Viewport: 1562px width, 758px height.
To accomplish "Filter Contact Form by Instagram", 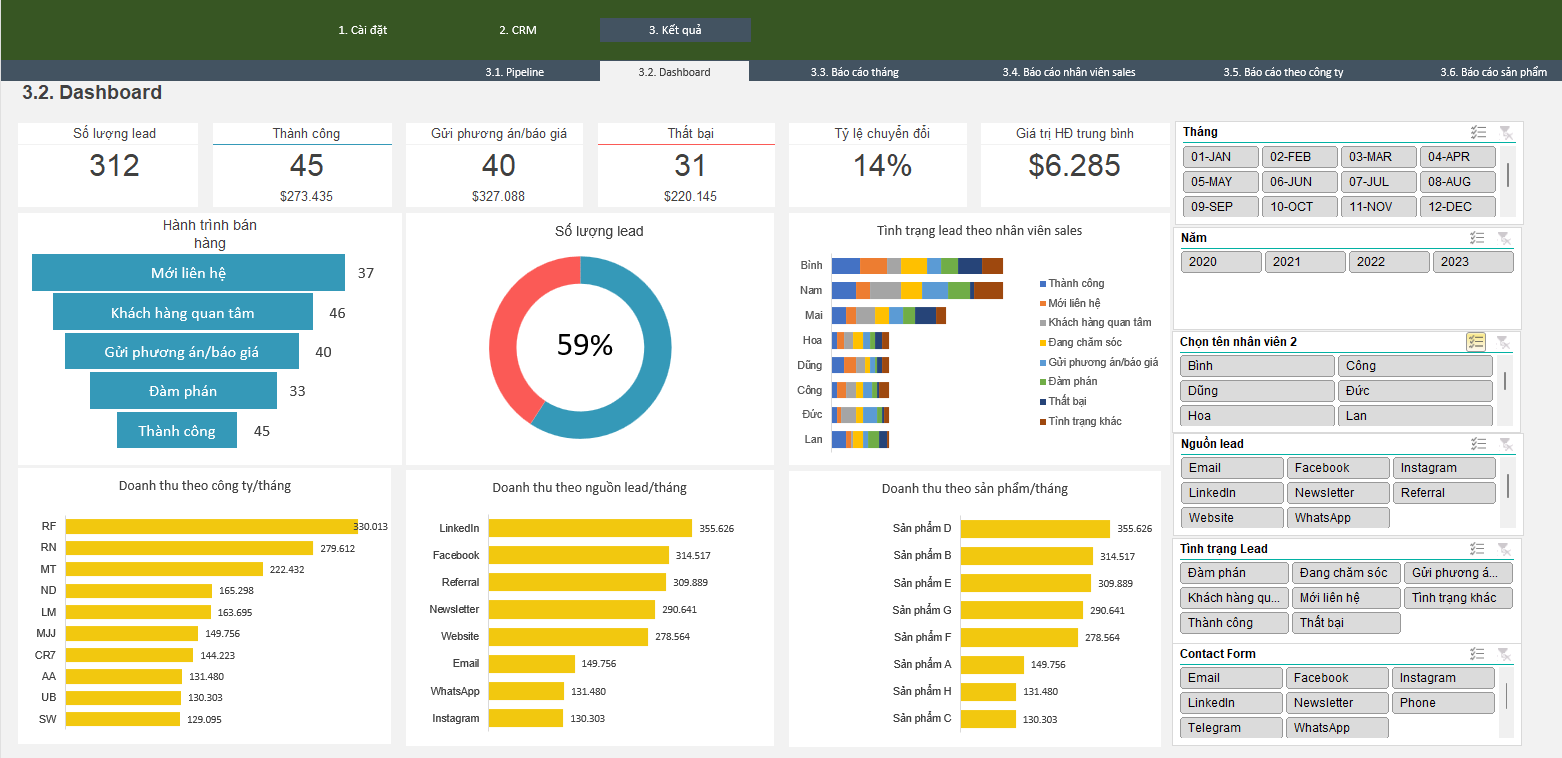I will coord(1443,678).
